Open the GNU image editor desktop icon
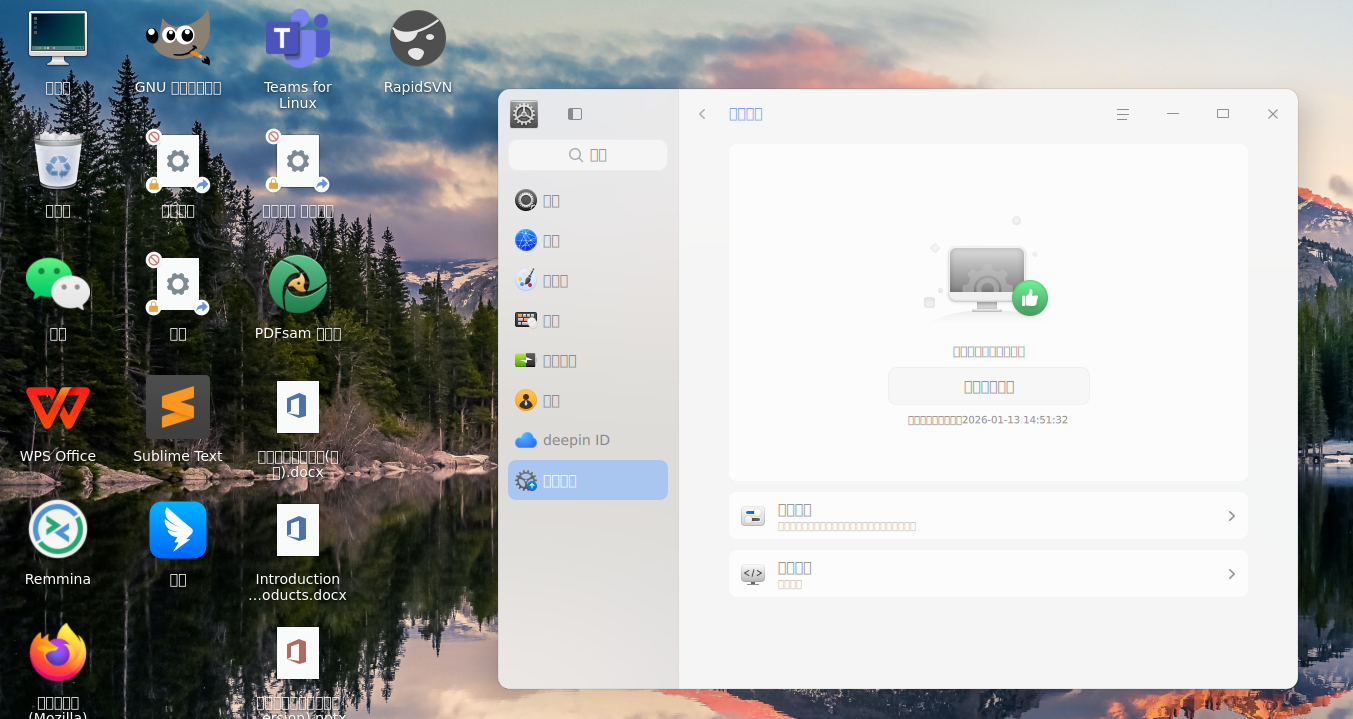The image size is (1353, 719). coord(178,39)
